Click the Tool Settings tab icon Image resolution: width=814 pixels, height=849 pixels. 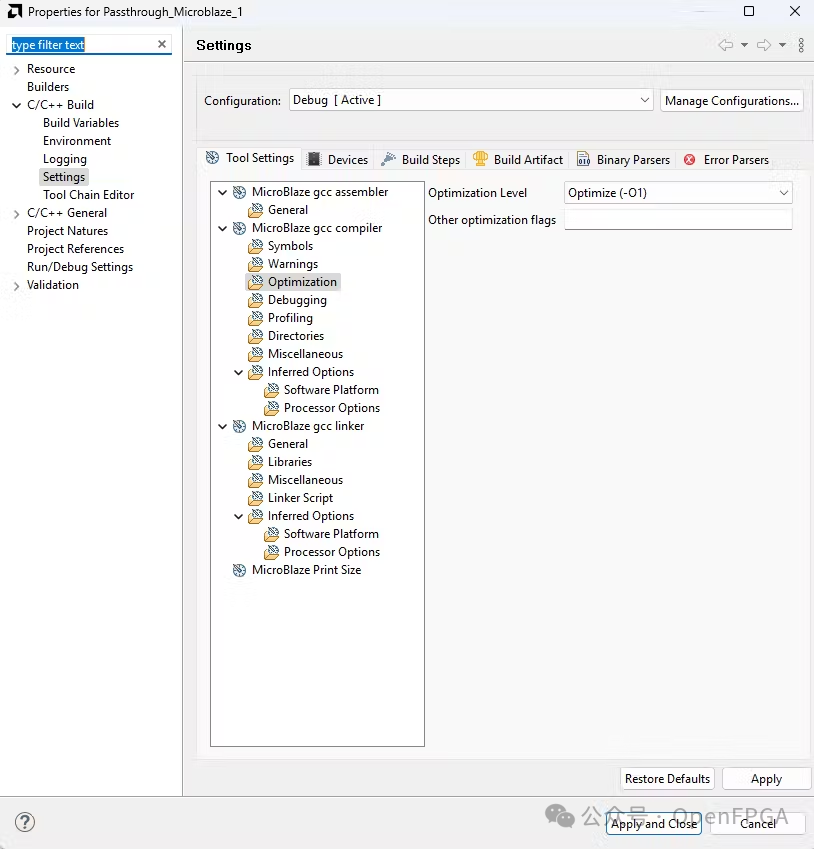pyautogui.click(x=213, y=158)
